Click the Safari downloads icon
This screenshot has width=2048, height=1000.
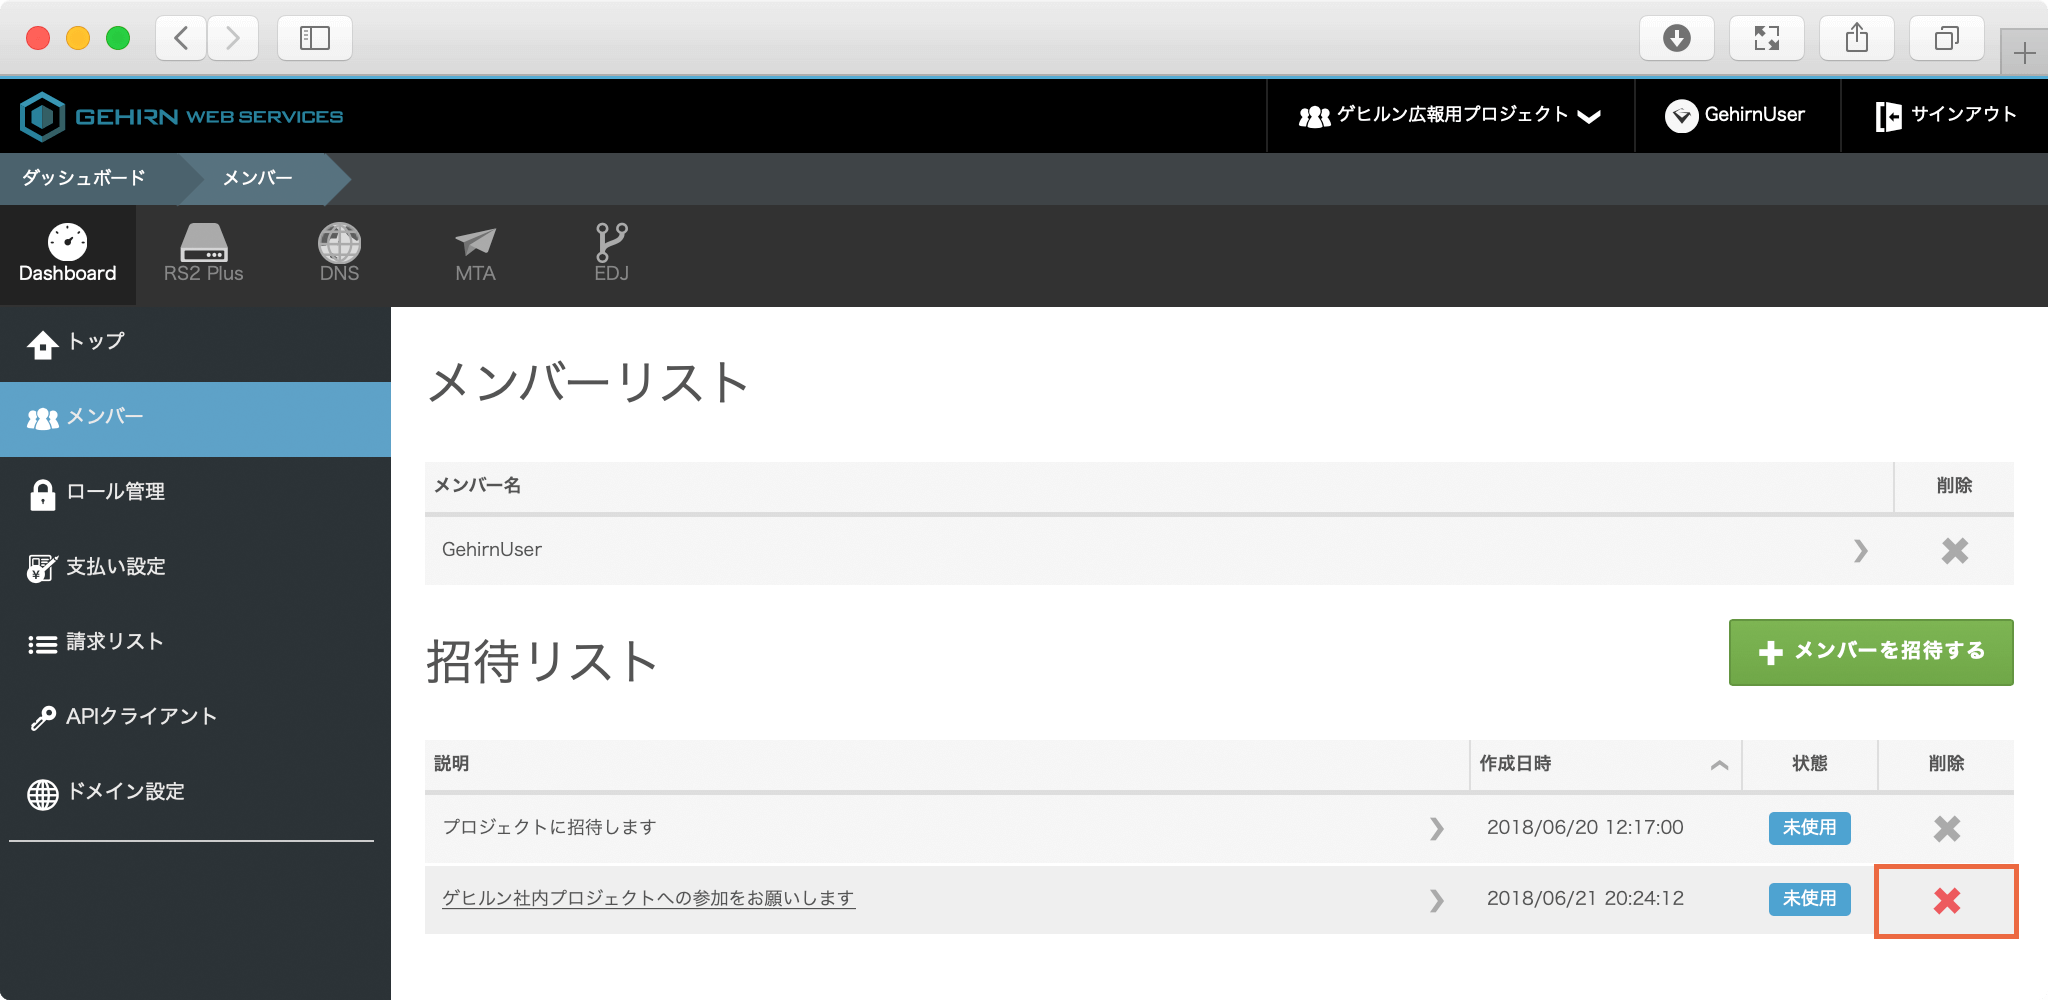tap(1676, 39)
